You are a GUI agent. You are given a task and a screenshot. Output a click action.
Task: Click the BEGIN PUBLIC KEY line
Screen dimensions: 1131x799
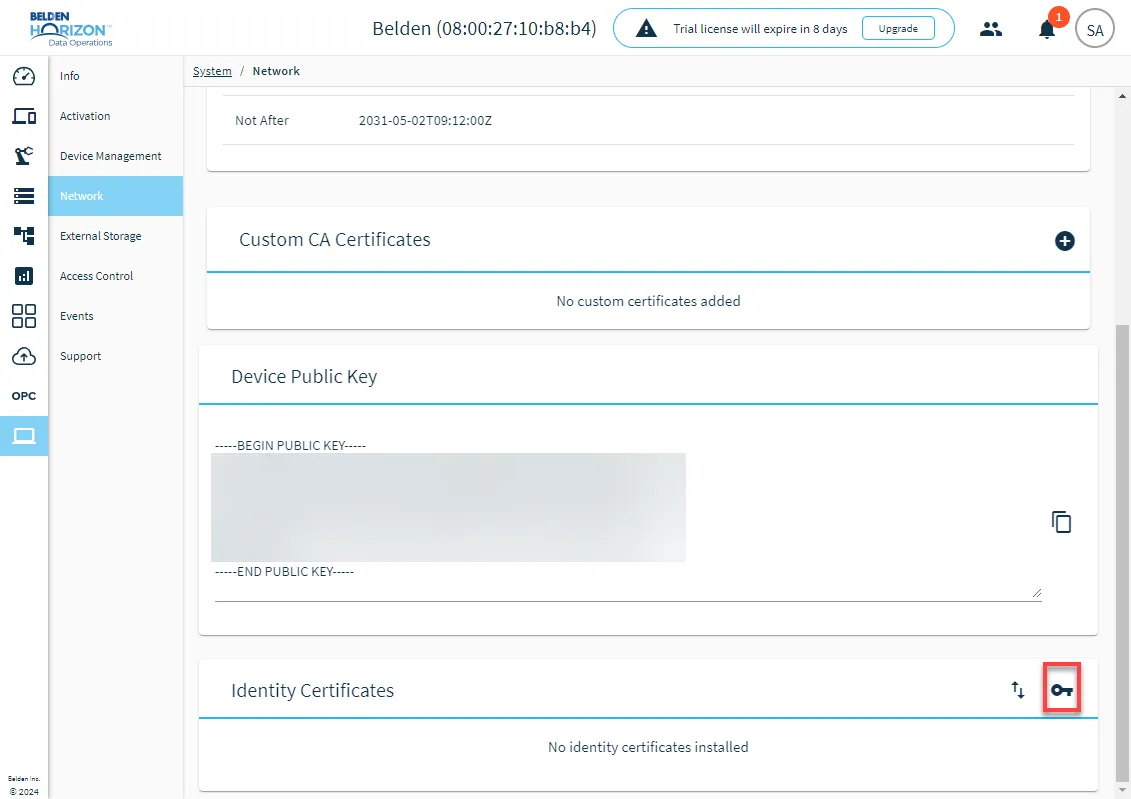[290, 446]
